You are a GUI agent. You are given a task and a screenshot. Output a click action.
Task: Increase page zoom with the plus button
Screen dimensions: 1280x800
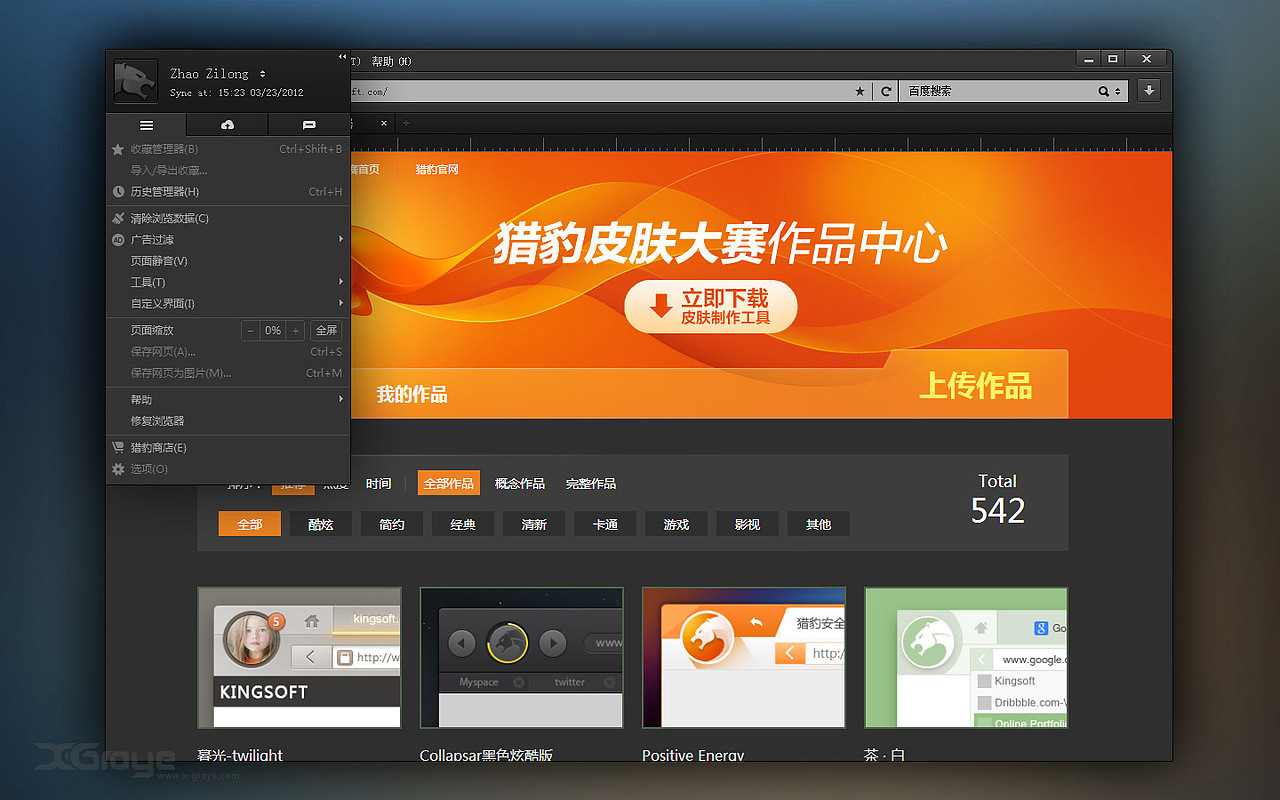[295, 330]
